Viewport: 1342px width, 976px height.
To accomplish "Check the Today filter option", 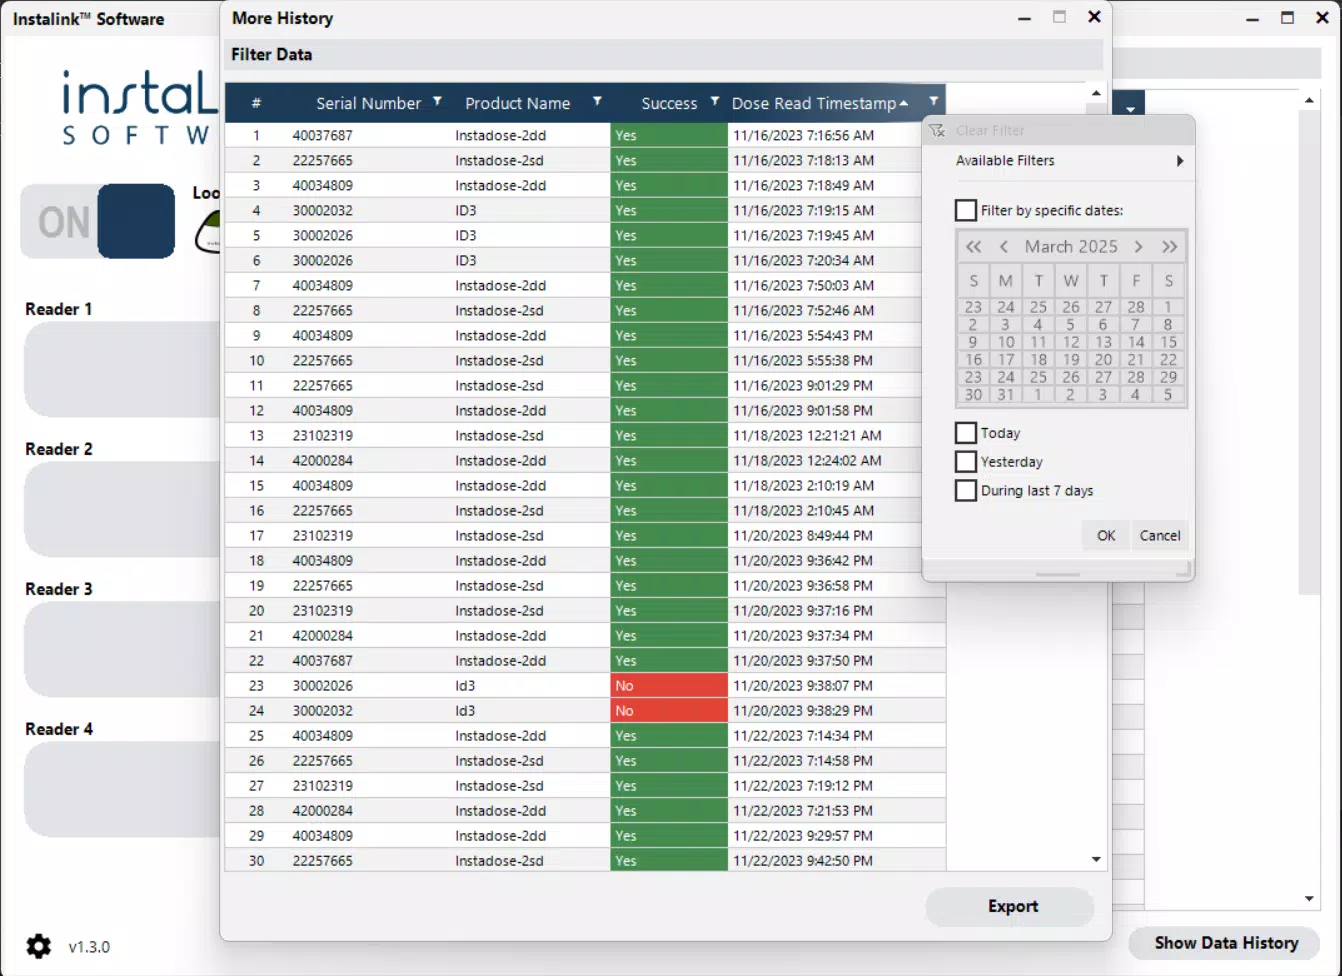I will (x=966, y=433).
